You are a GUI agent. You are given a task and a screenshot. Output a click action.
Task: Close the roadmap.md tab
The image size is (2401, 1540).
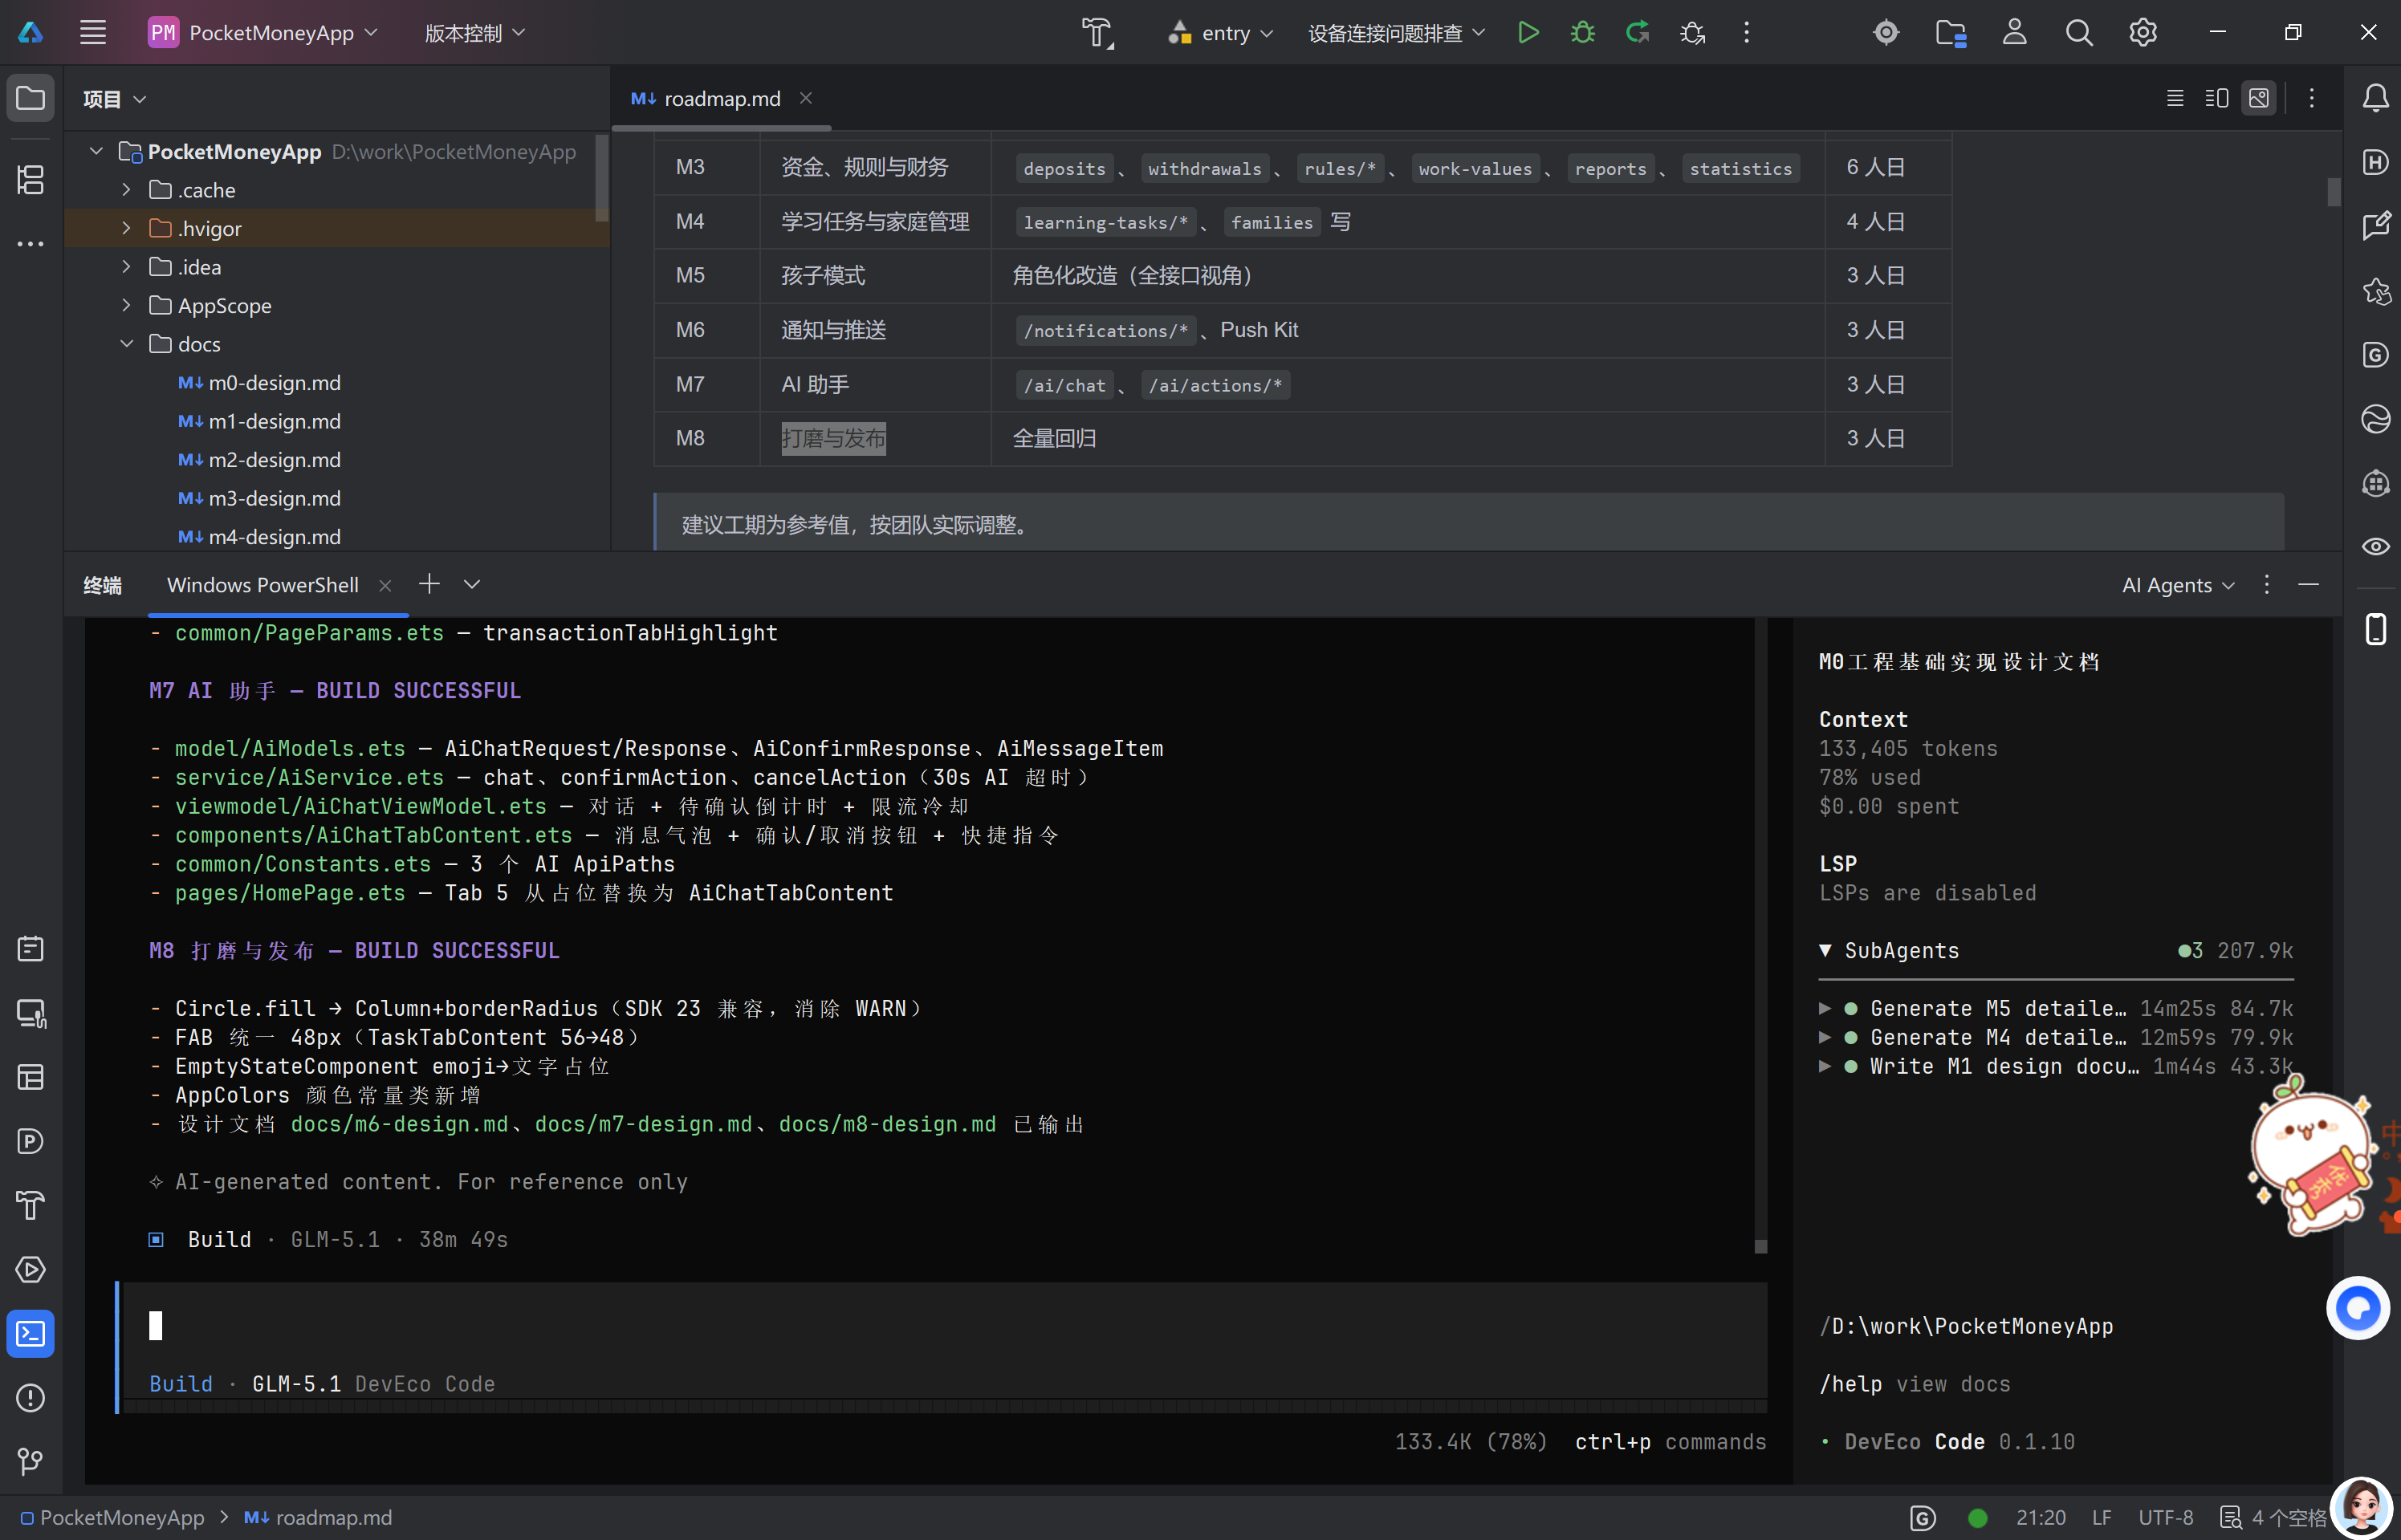[x=805, y=98]
